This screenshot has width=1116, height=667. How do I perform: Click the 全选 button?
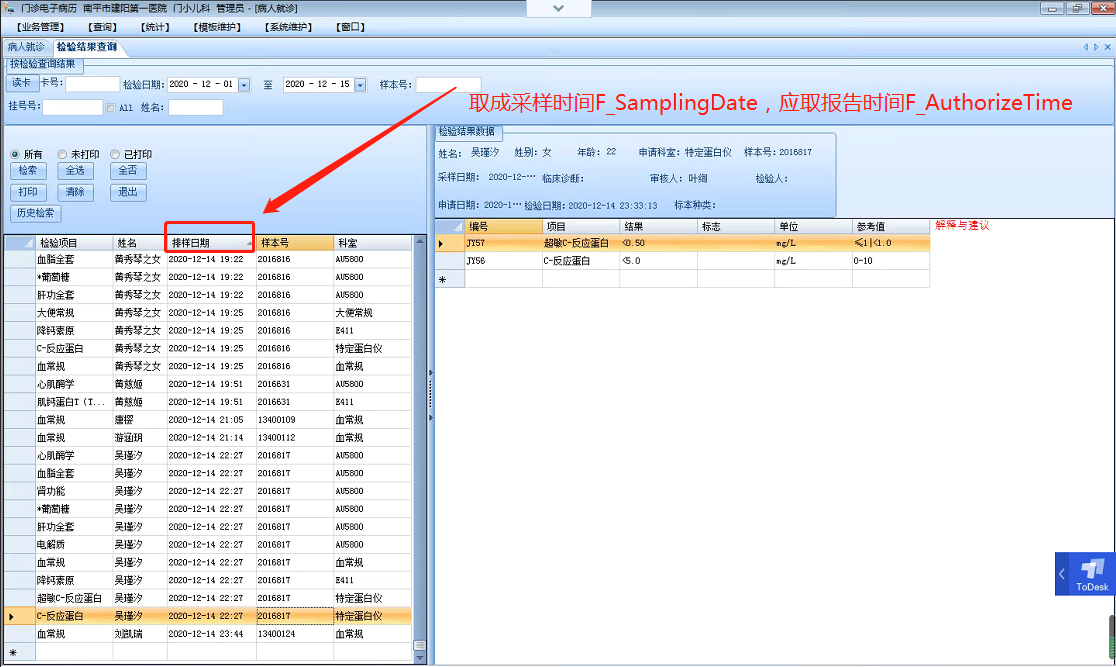pos(75,171)
